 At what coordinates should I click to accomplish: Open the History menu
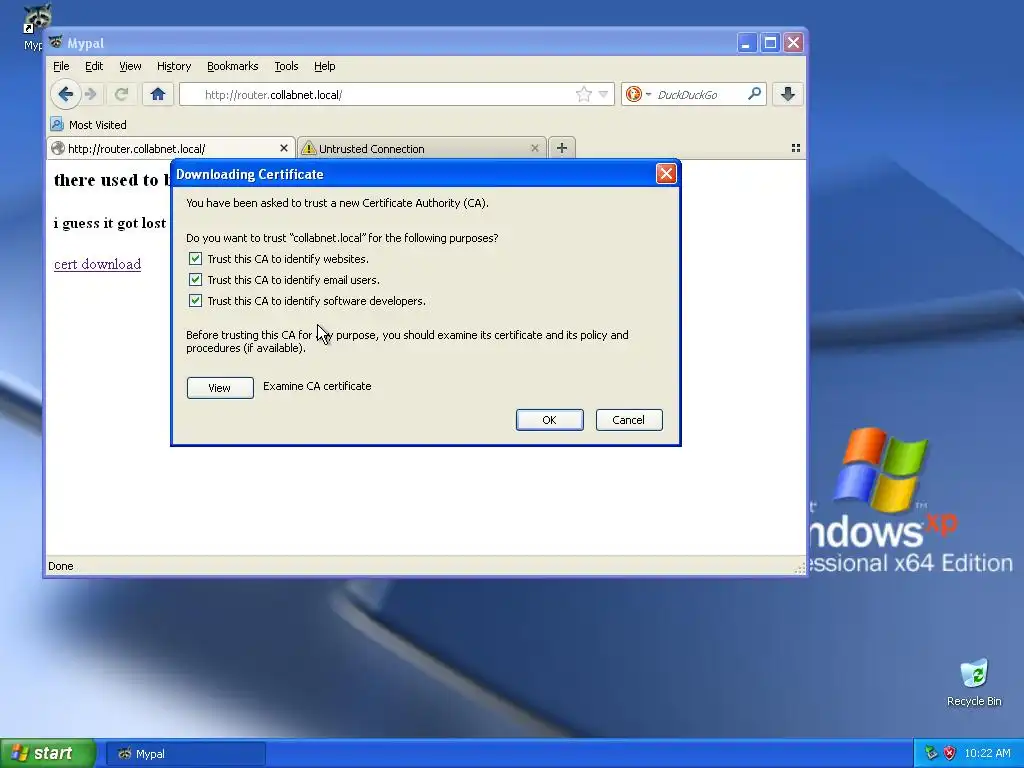tap(174, 66)
